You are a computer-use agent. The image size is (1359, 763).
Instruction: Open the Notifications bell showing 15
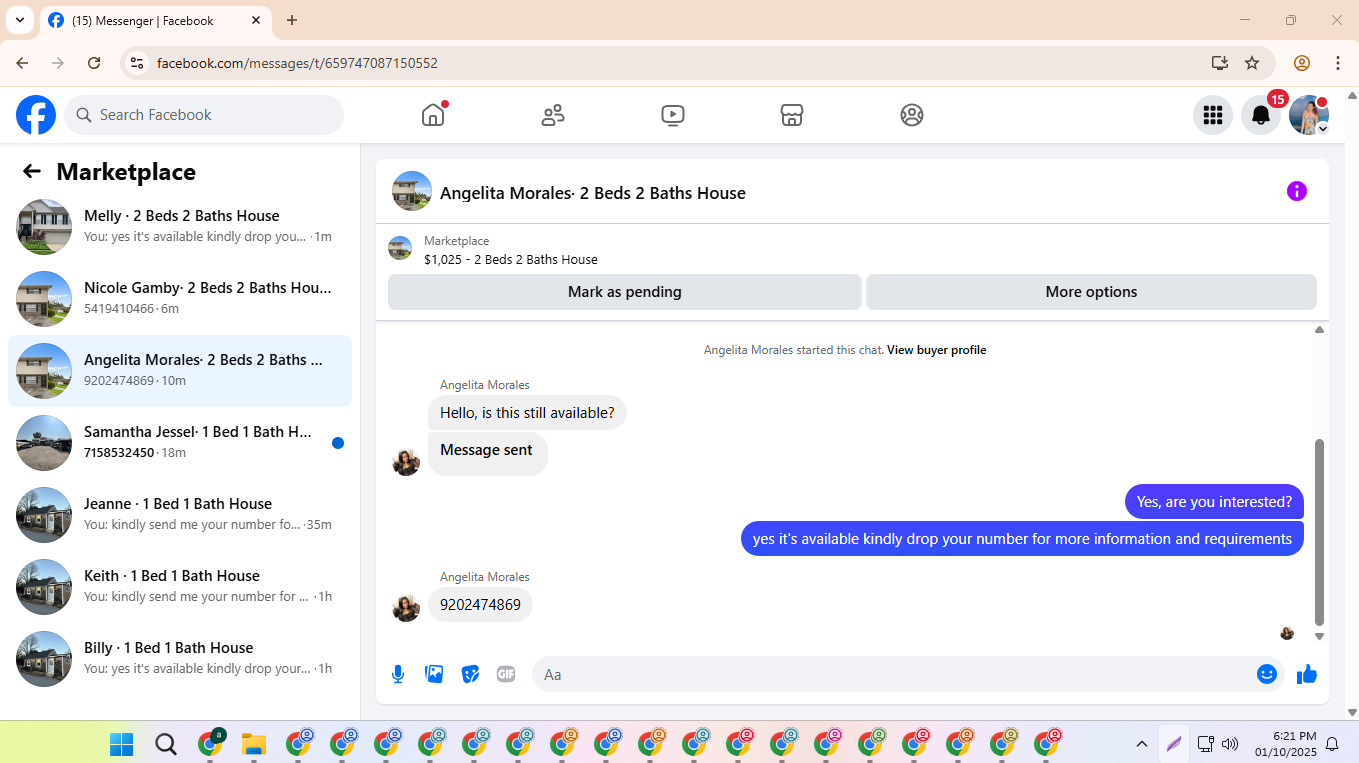tap(1261, 115)
